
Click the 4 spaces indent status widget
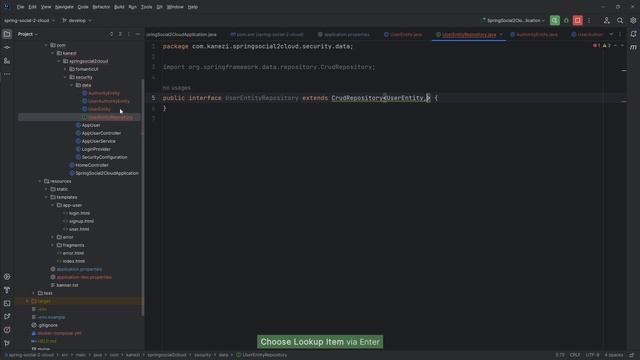pos(614,355)
